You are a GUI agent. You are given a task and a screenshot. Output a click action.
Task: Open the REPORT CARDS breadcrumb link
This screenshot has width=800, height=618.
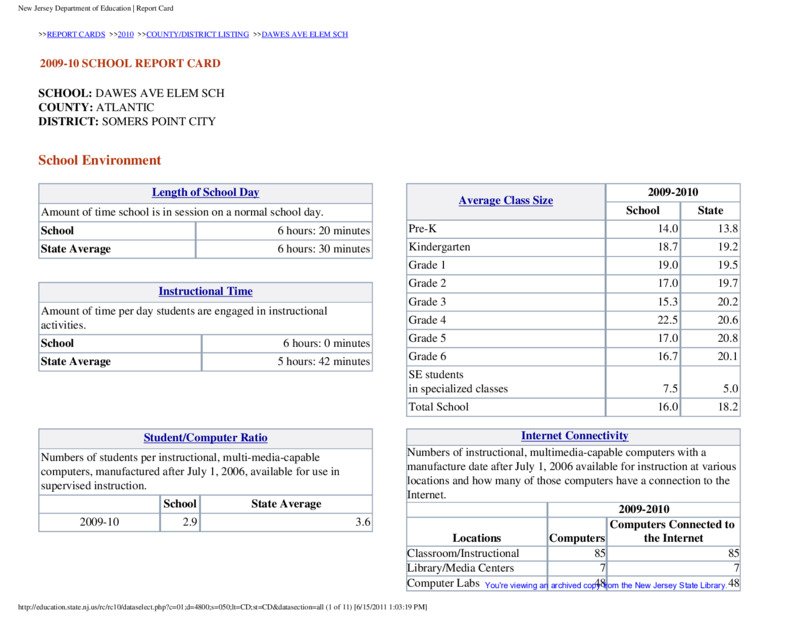[76, 34]
